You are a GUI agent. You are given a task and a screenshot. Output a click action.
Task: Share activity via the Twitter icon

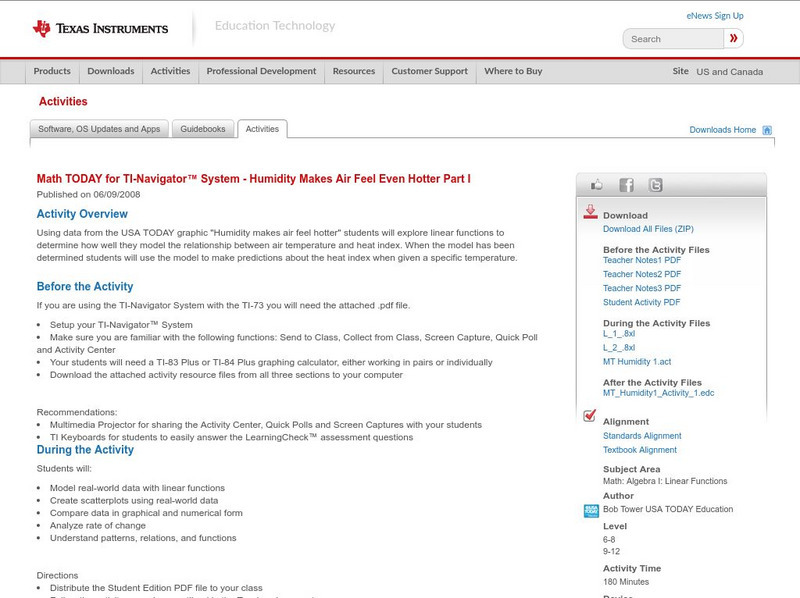point(656,185)
